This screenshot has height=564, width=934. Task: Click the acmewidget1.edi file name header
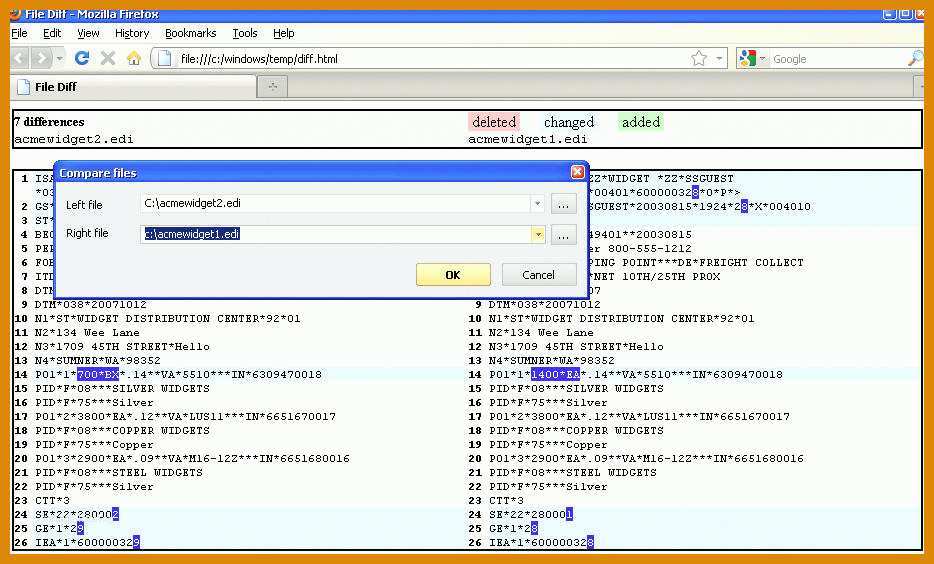(x=527, y=139)
